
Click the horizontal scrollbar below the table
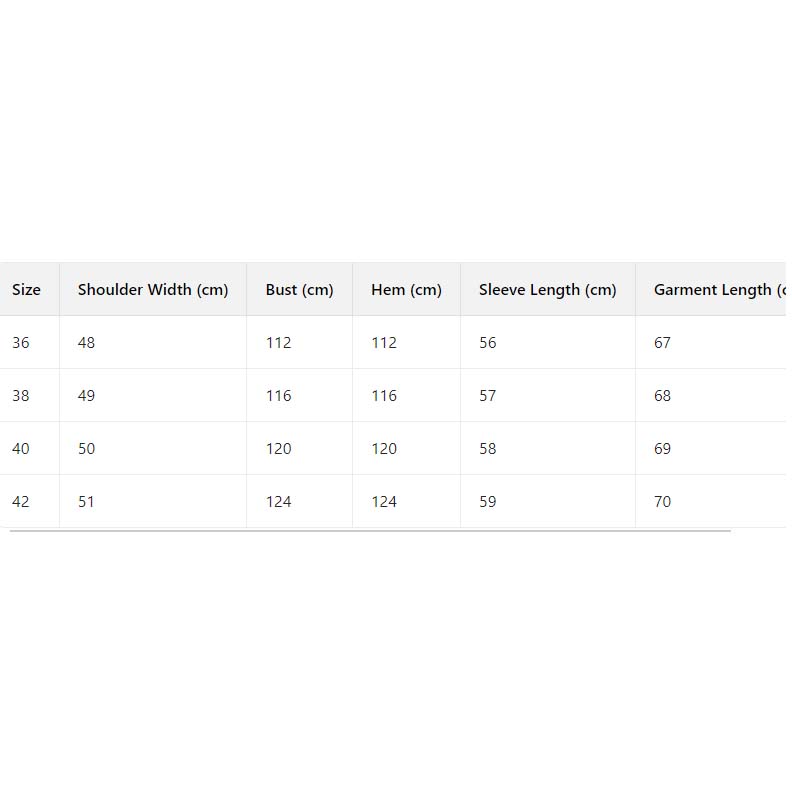370,531
